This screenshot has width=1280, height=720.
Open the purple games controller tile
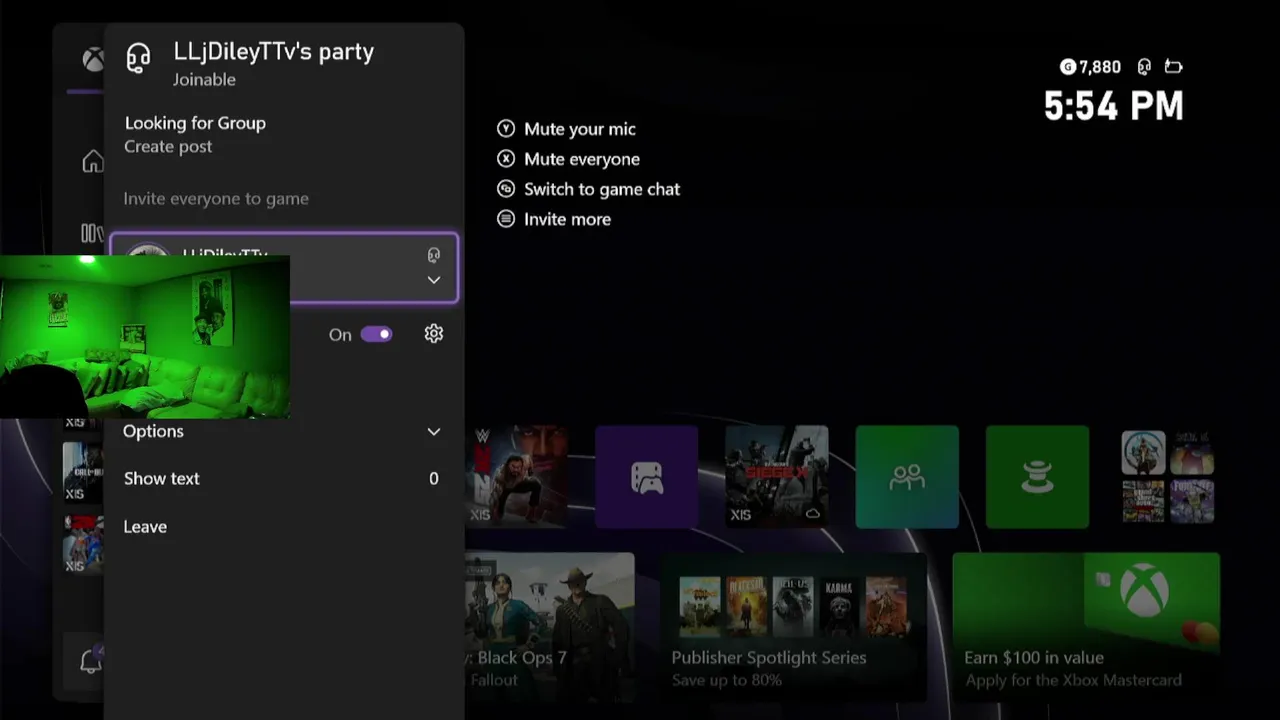(x=647, y=477)
